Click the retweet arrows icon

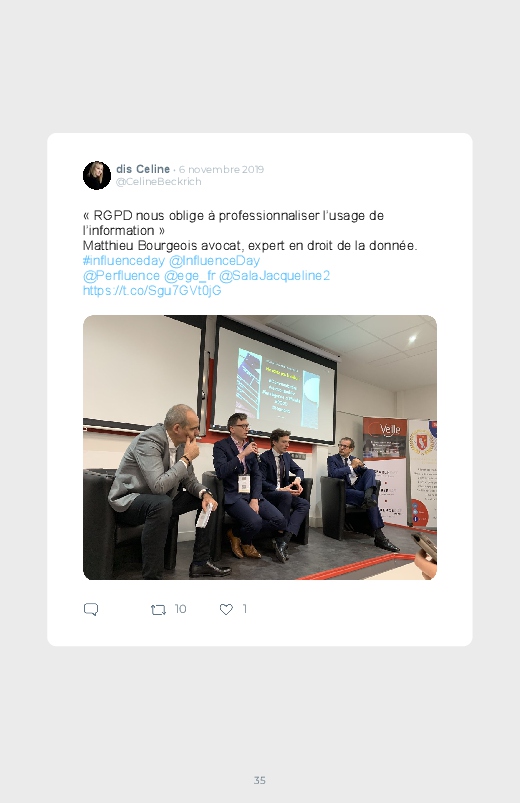(158, 609)
